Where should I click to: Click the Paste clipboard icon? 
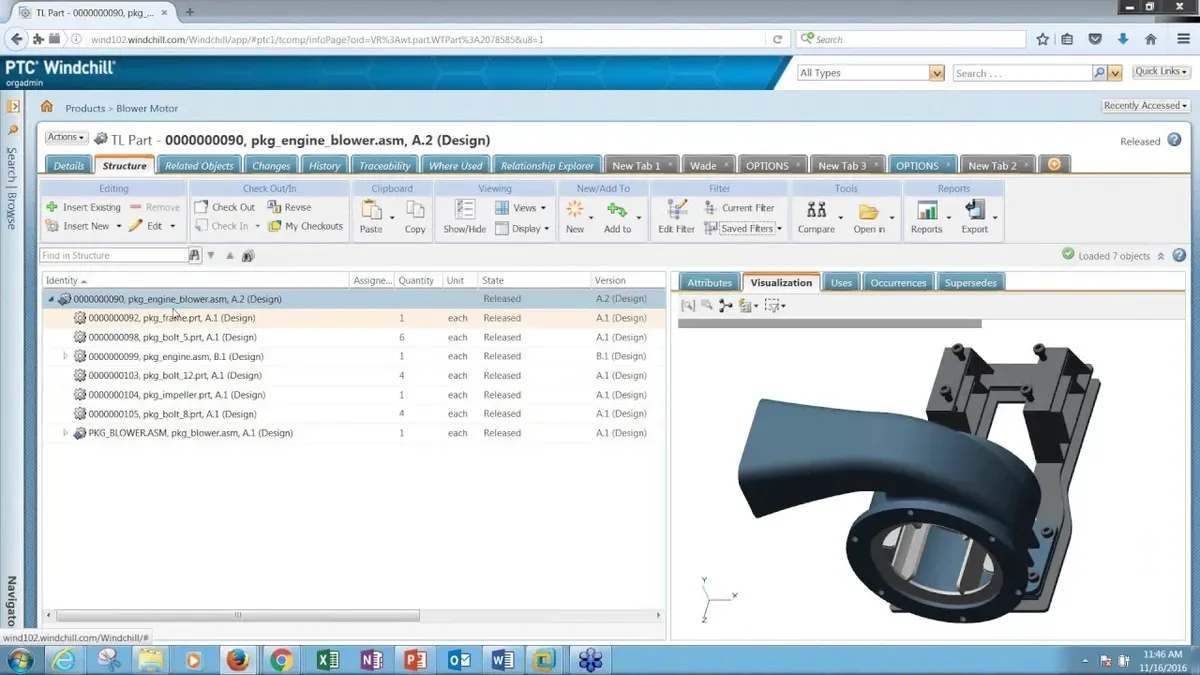click(x=371, y=211)
